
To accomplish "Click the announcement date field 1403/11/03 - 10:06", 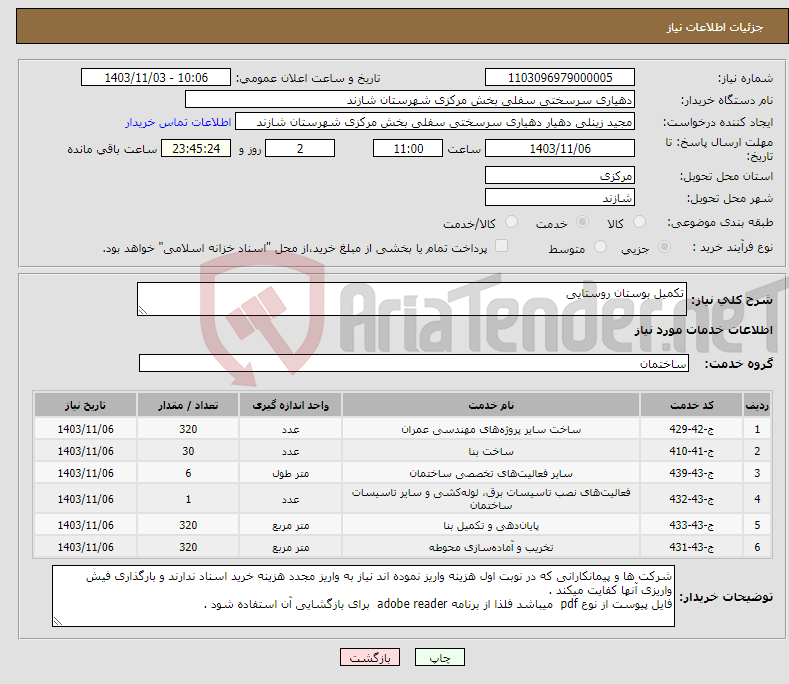I will point(156,78).
